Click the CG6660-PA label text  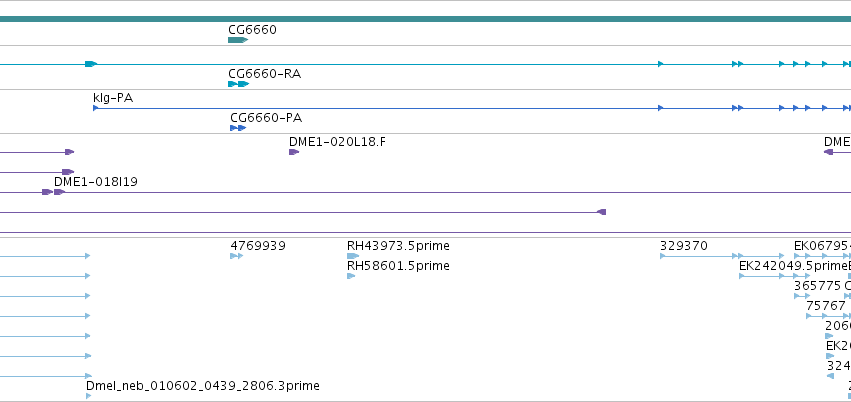point(266,118)
